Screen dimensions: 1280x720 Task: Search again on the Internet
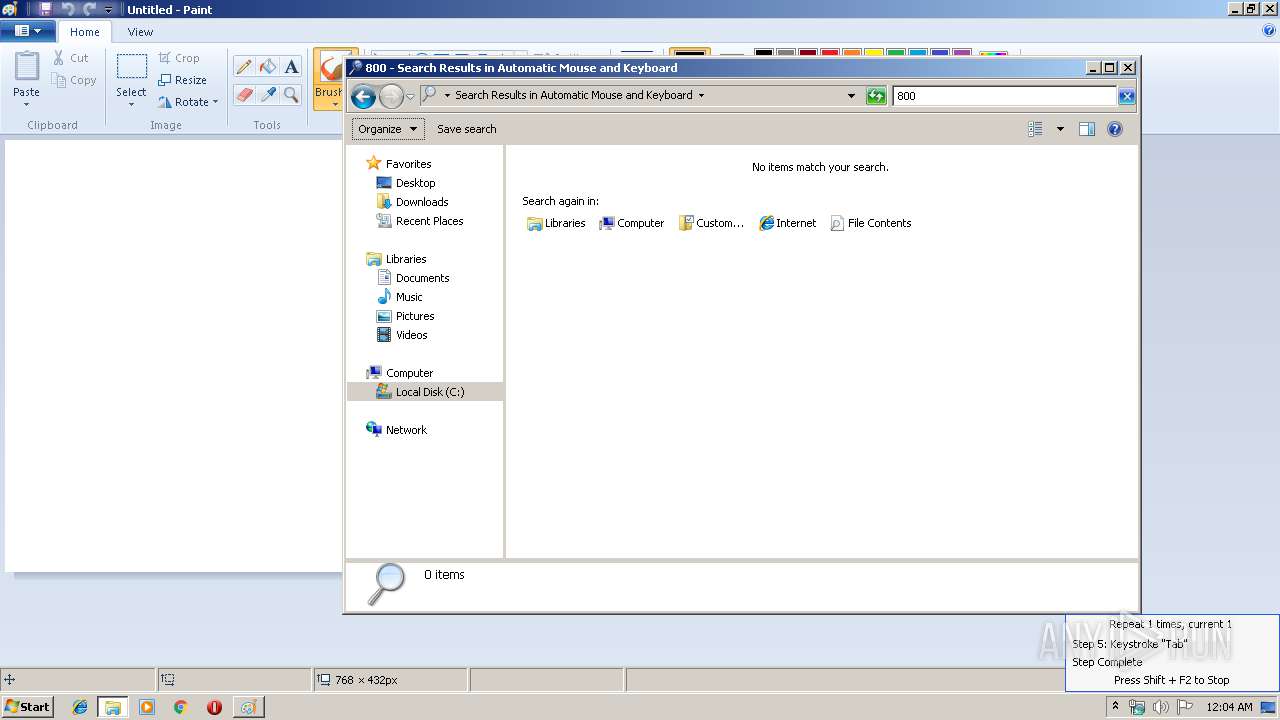point(787,223)
